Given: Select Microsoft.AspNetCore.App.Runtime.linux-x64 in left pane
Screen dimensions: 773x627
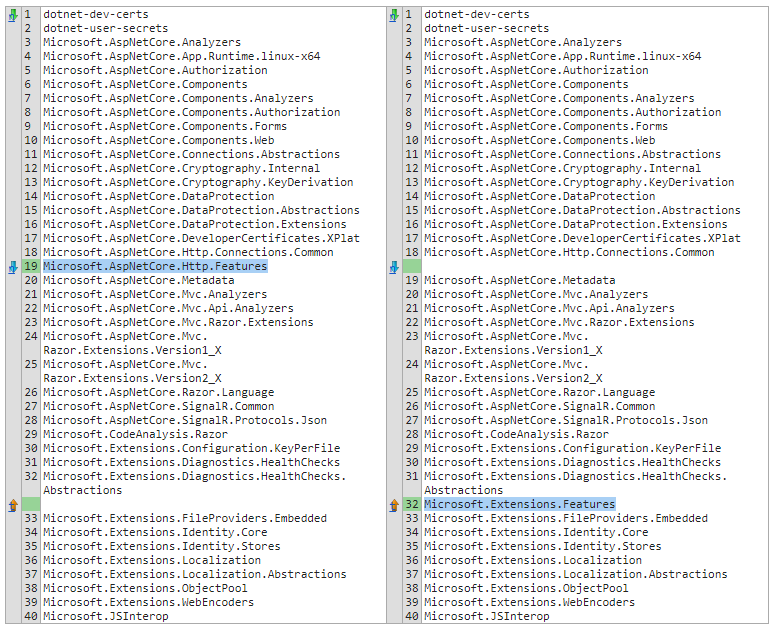Looking at the screenshot, I should [181, 56].
